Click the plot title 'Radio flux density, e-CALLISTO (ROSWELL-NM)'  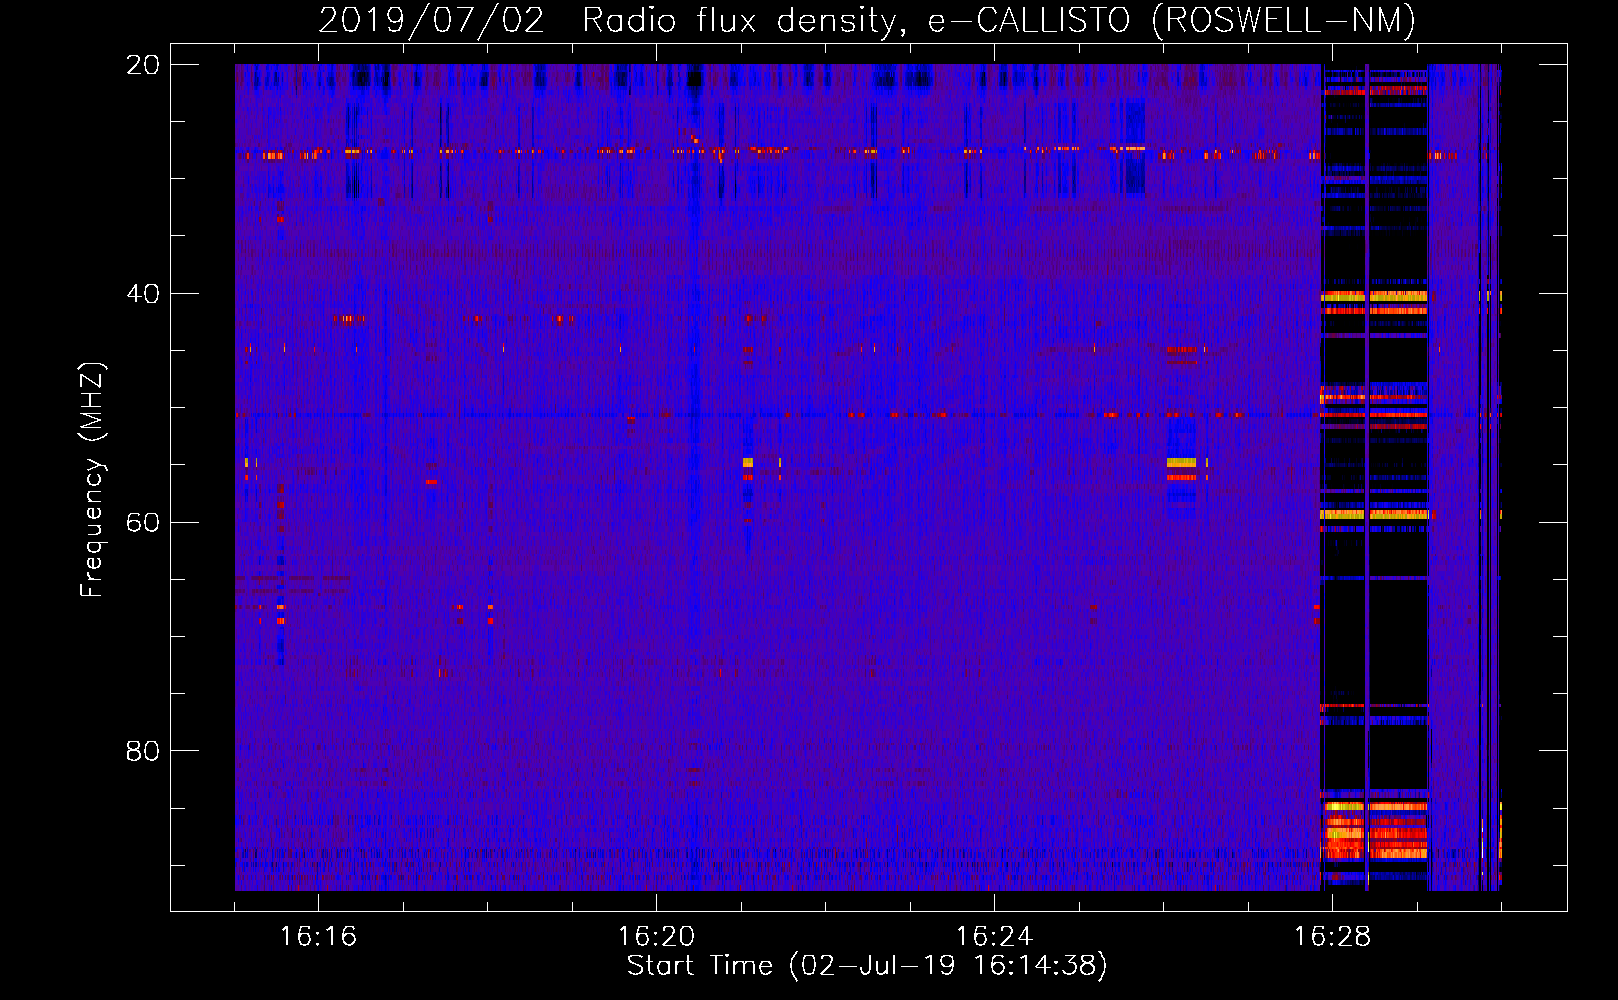point(999,20)
